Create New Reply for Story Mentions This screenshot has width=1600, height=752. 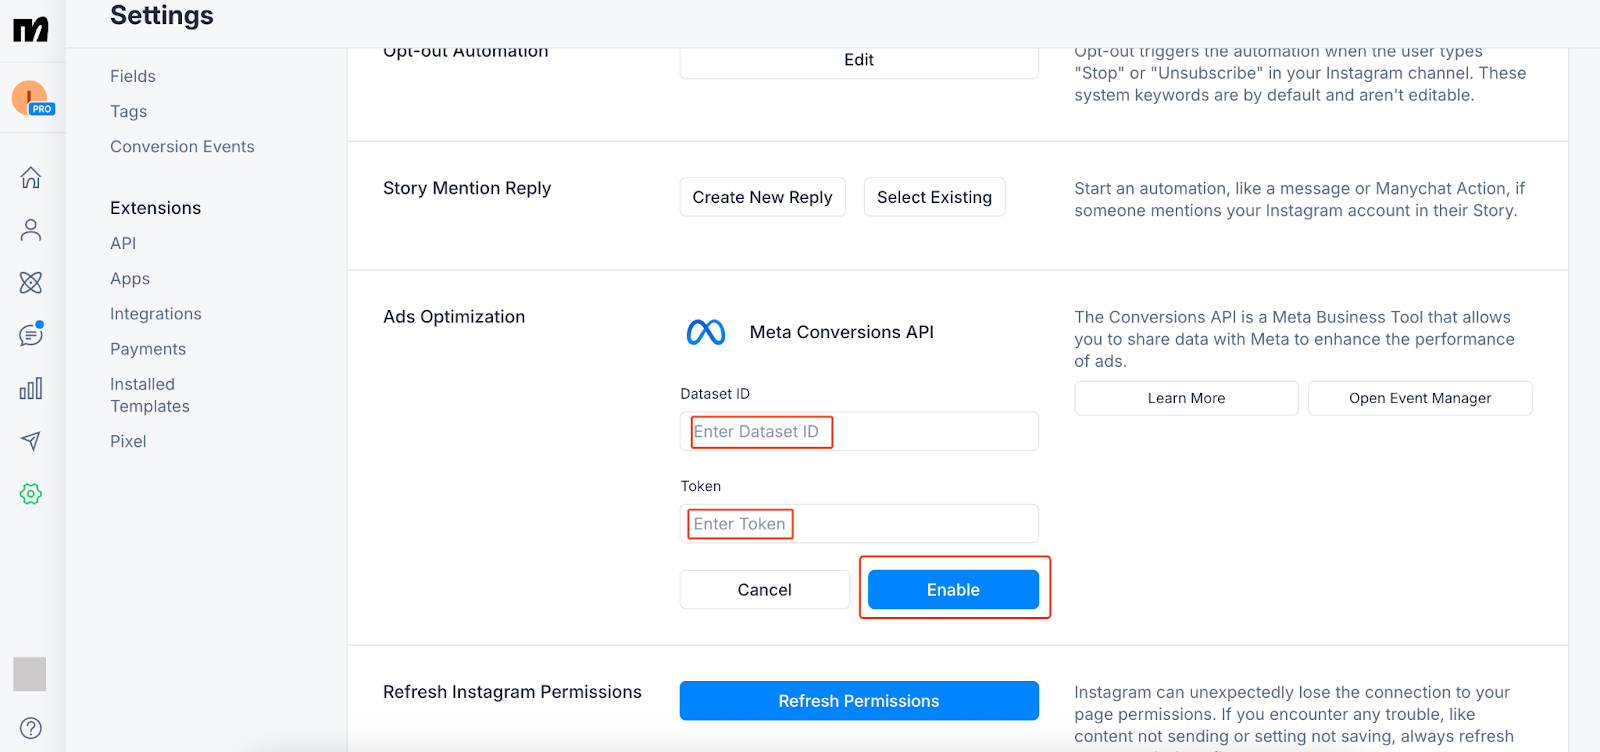coord(761,197)
